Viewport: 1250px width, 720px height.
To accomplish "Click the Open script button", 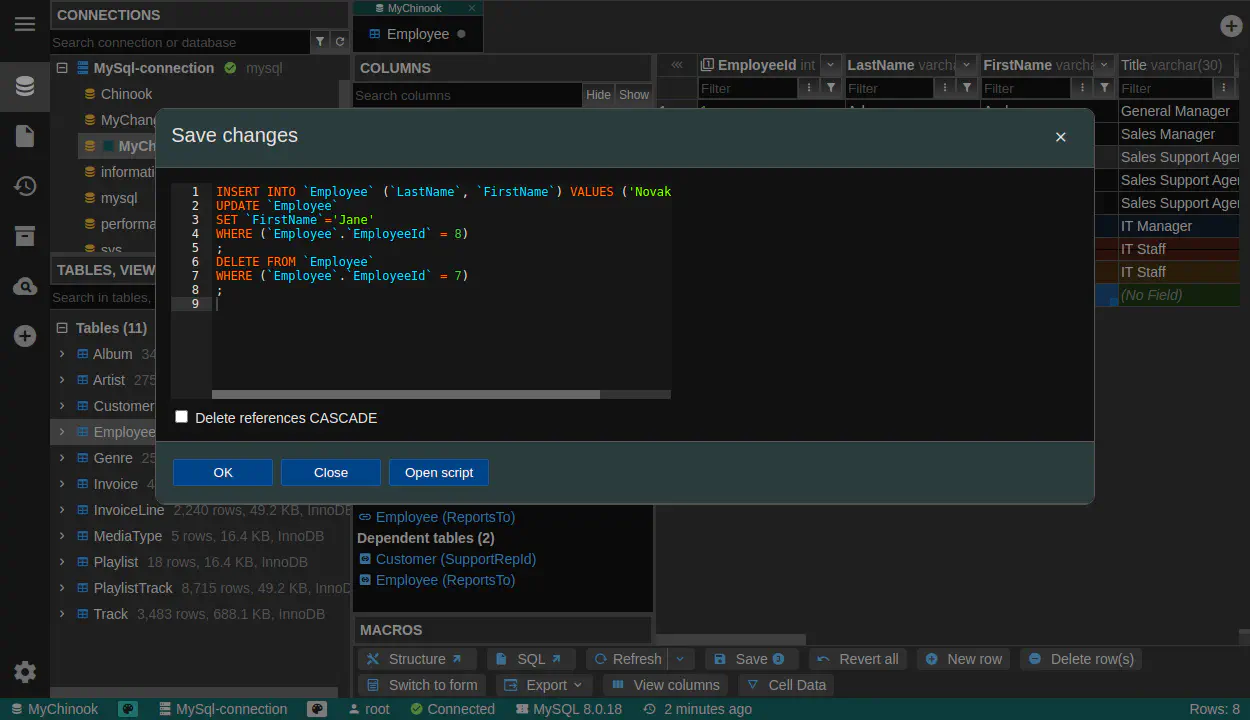I will pos(439,472).
